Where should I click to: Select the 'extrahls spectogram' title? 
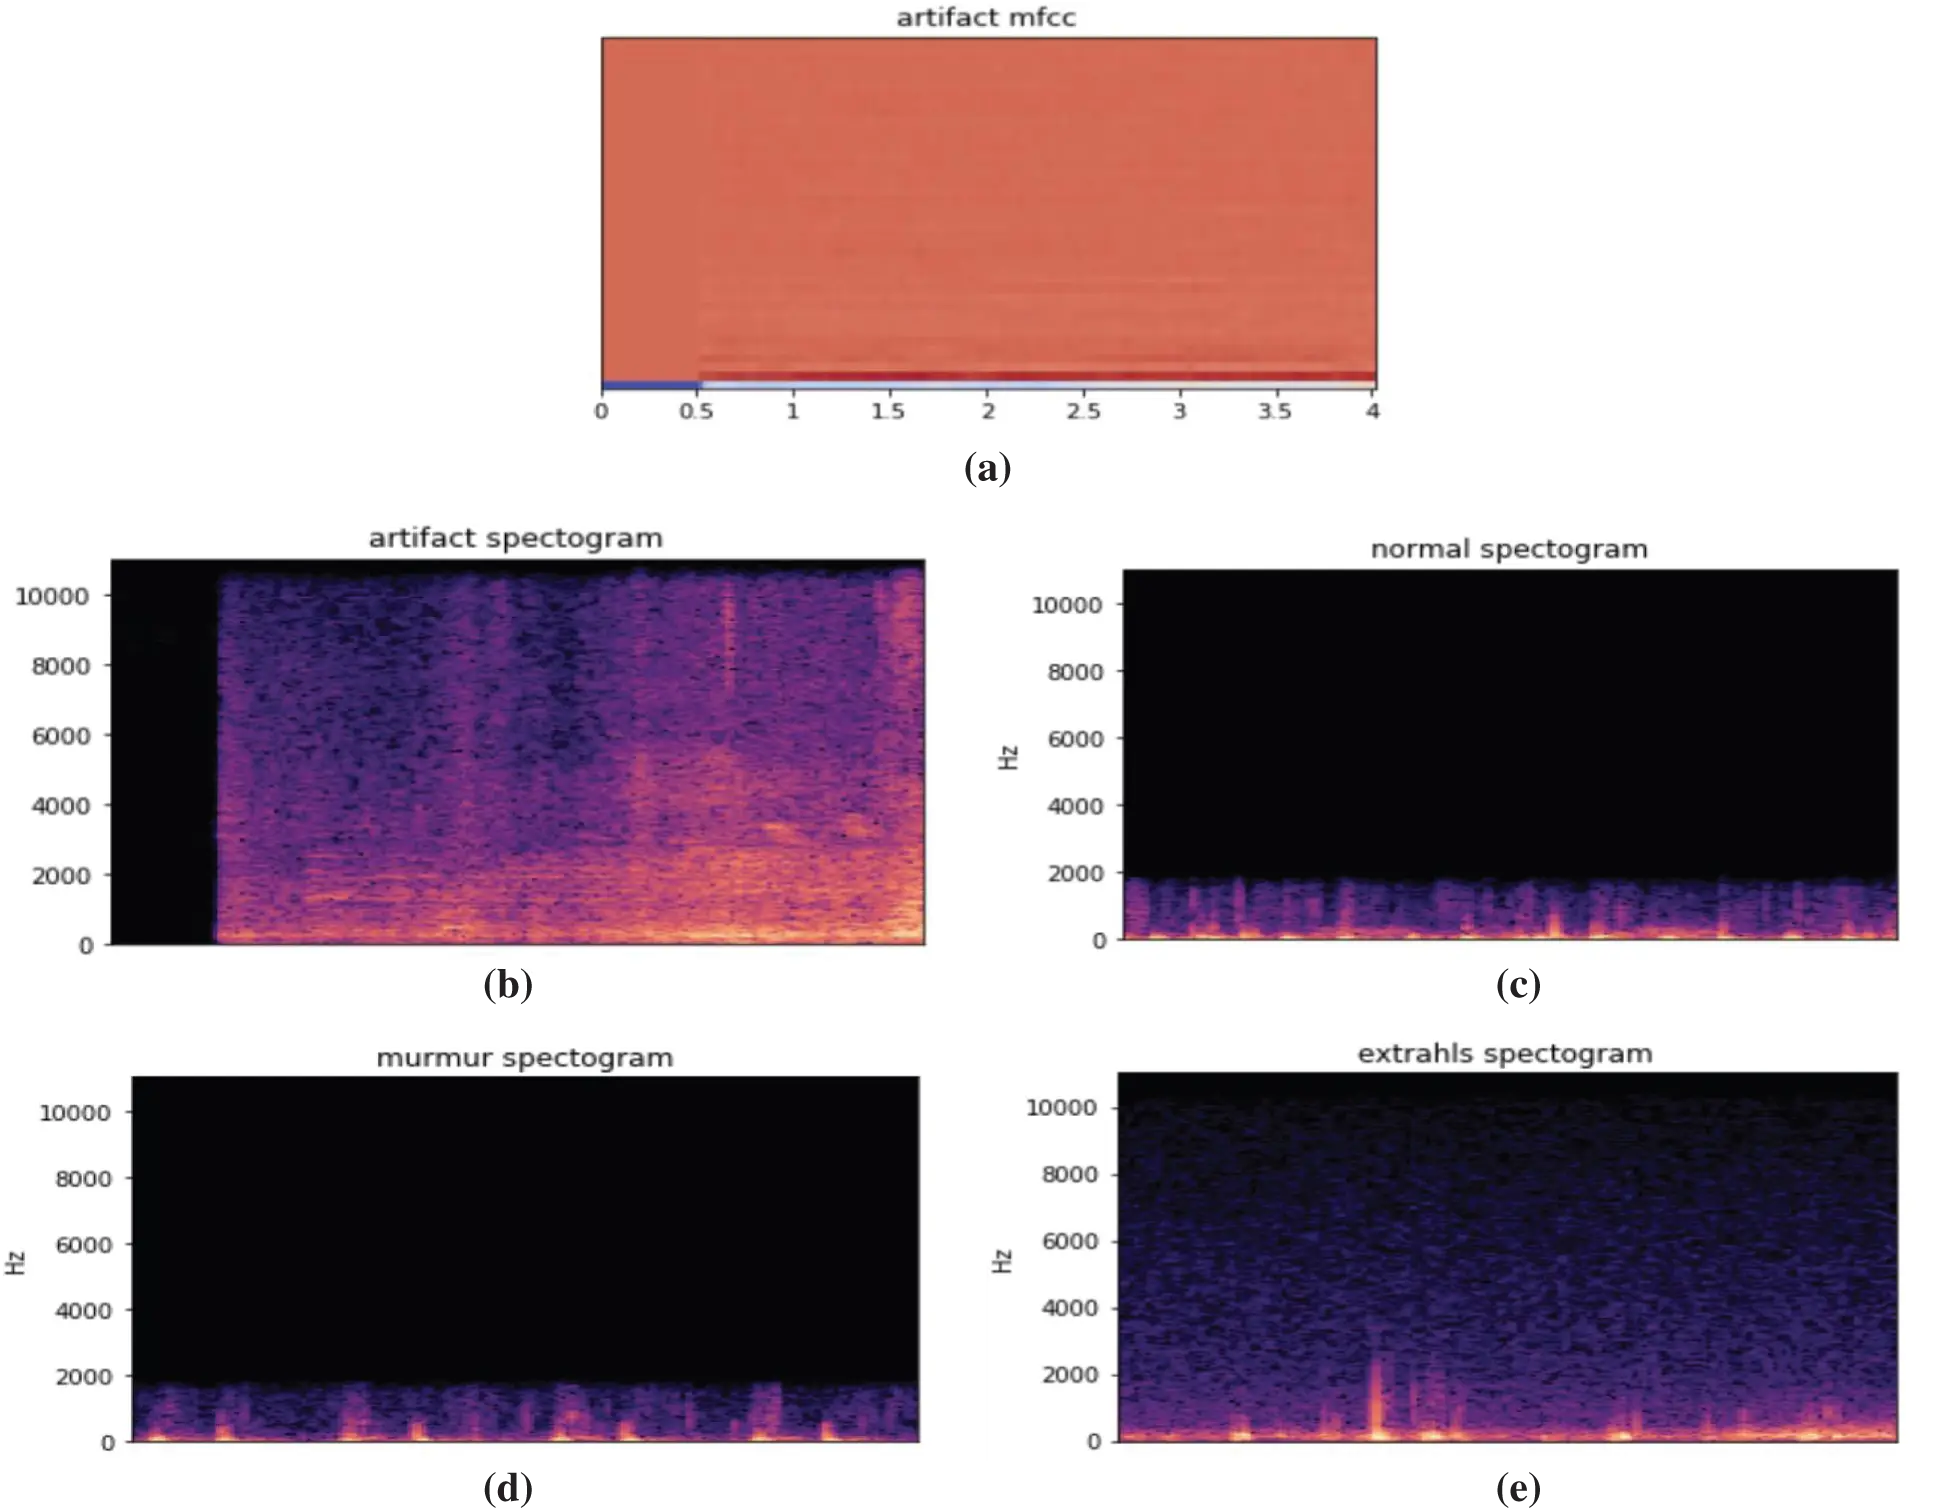click(1505, 1054)
